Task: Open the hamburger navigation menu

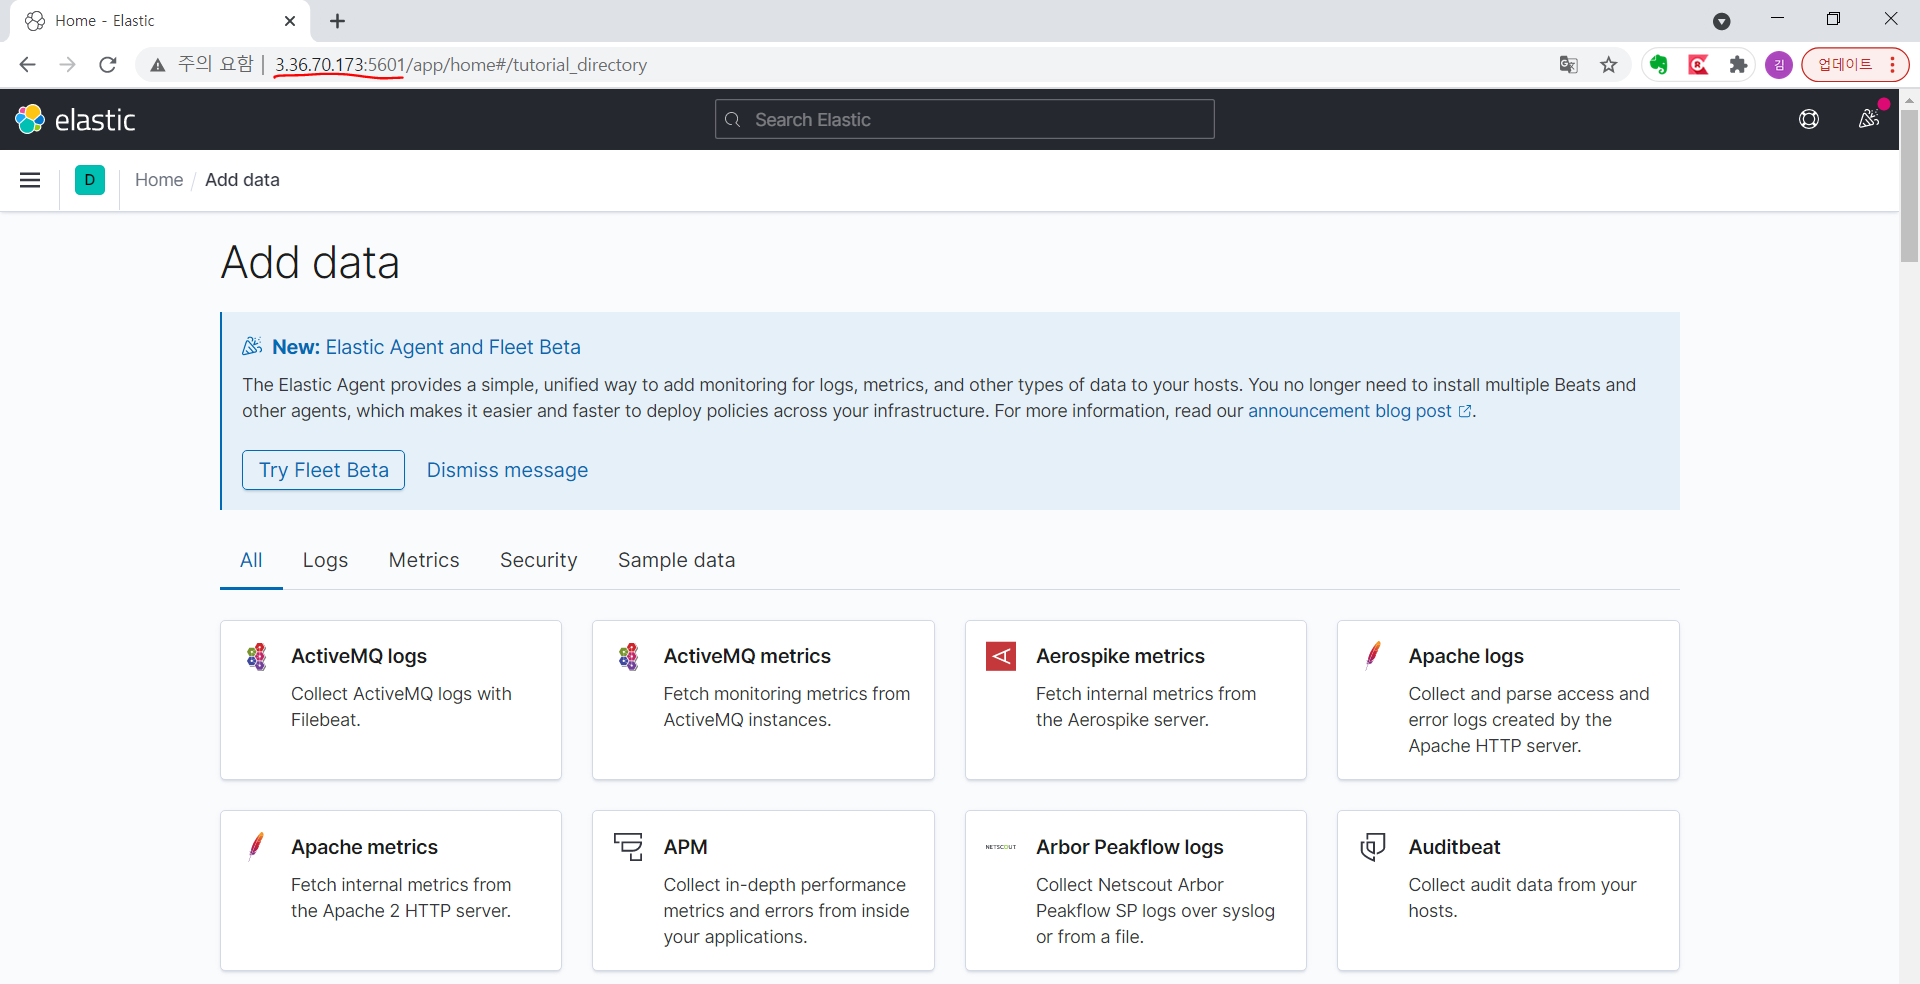Action: [x=30, y=180]
